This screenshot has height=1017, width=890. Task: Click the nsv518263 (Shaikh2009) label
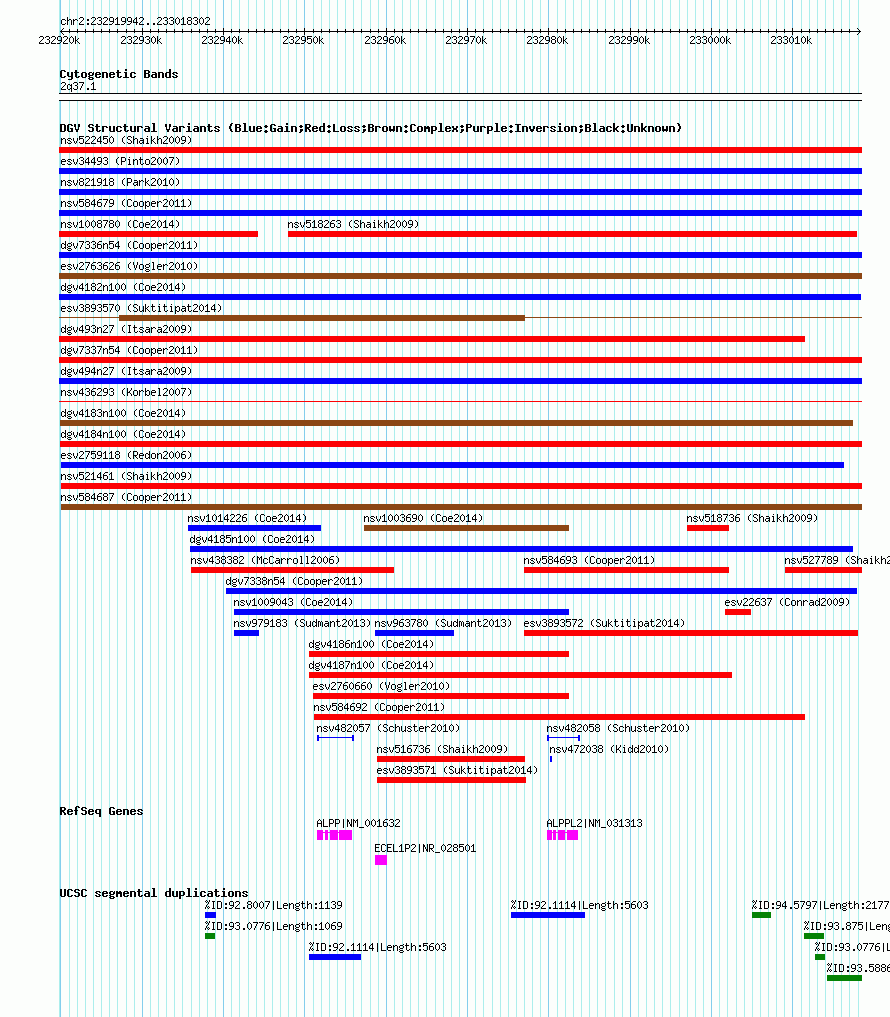pyautogui.click(x=353, y=224)
